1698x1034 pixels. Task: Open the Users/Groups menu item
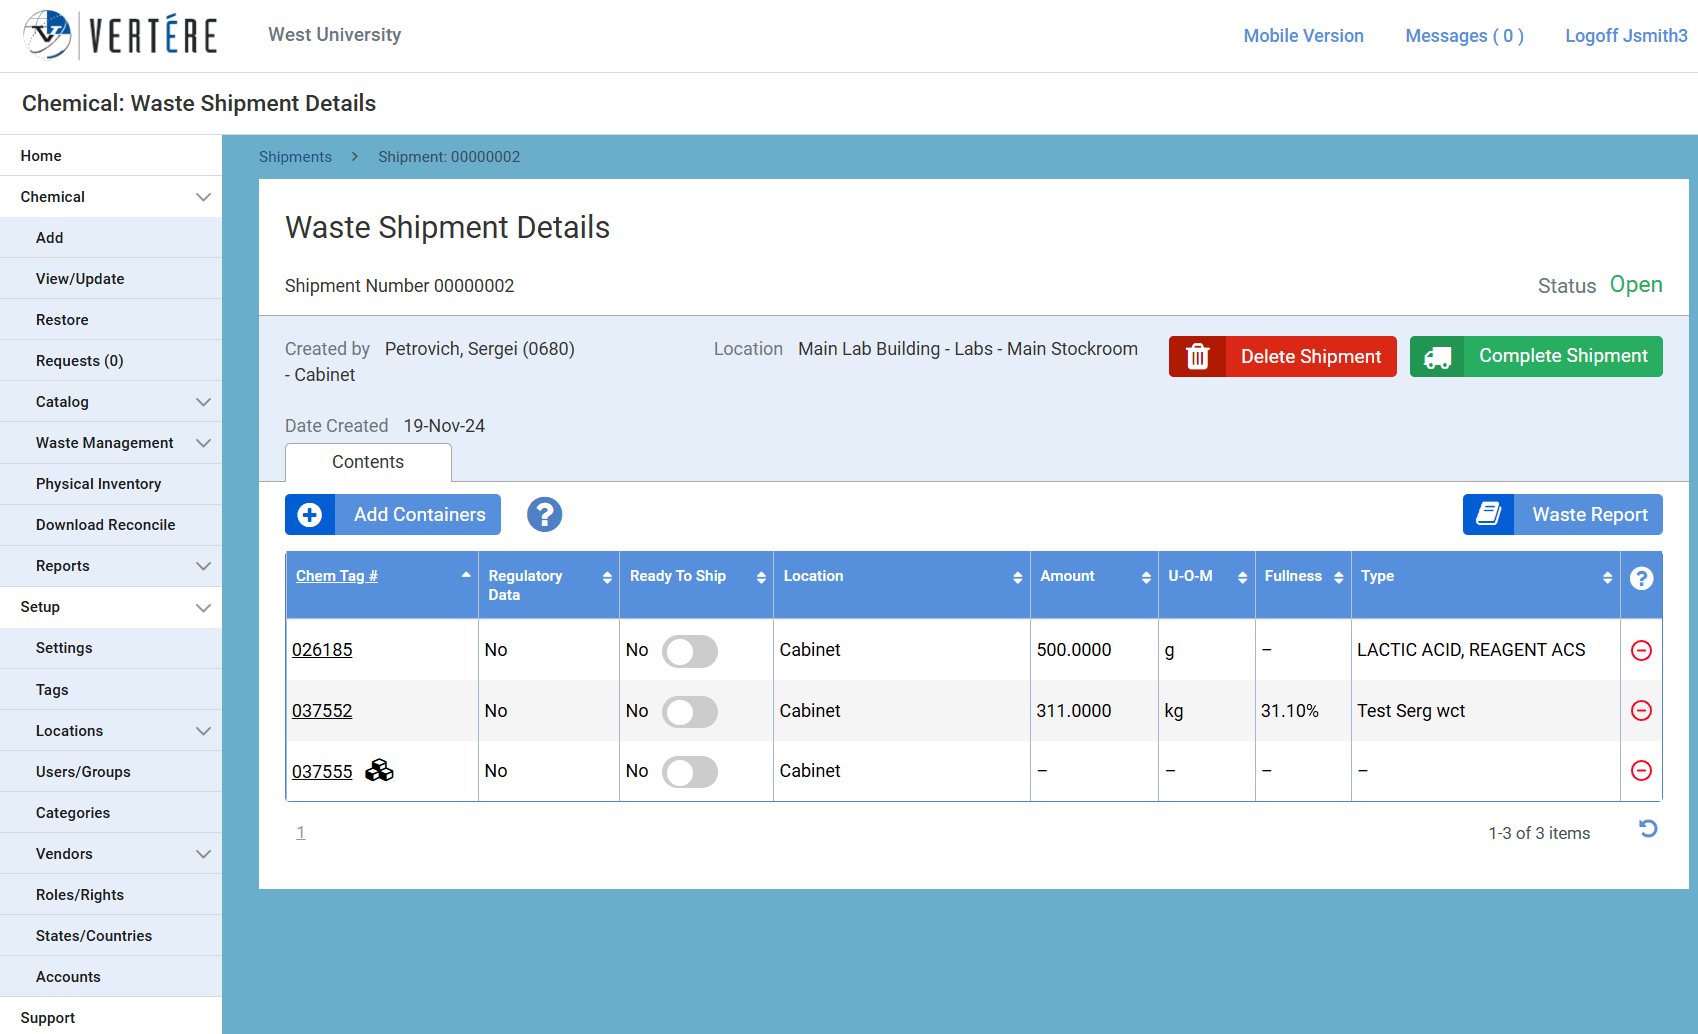[111, 772]
